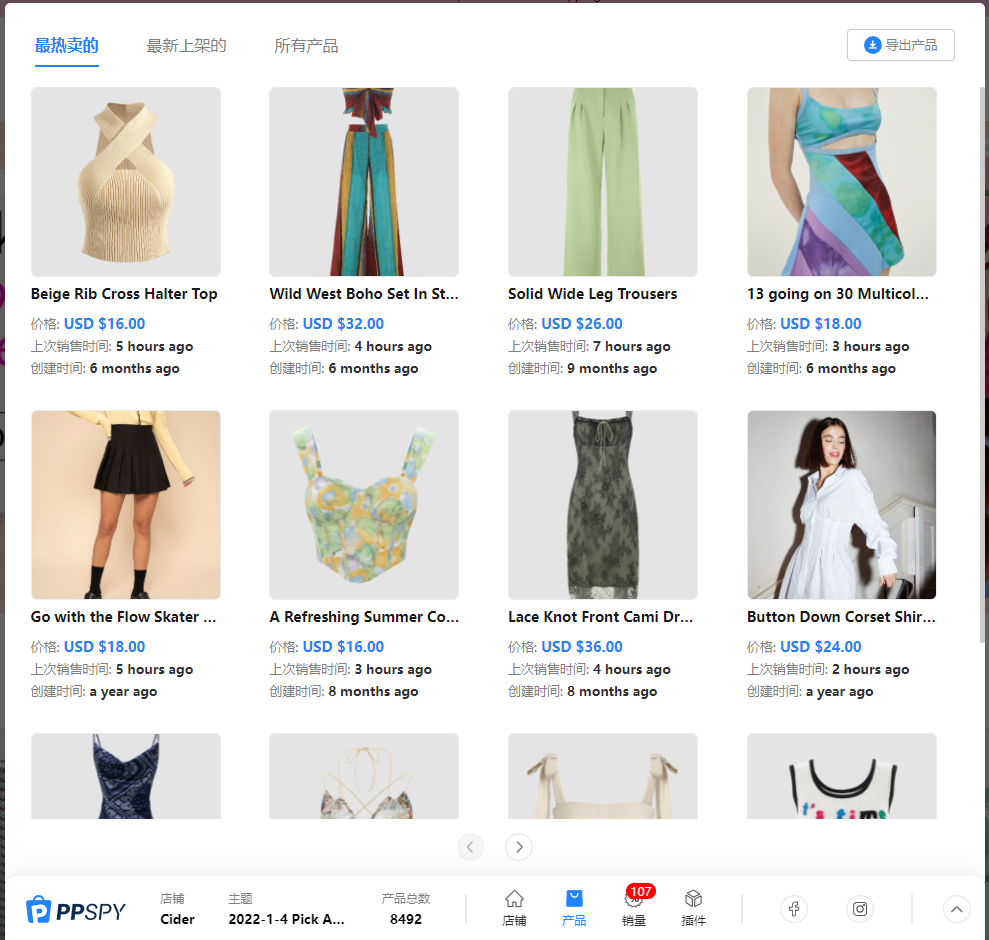Screen dimensions: 989x940
Task: Click the 2 hours ago last sale text
Action: pos(870,669)
